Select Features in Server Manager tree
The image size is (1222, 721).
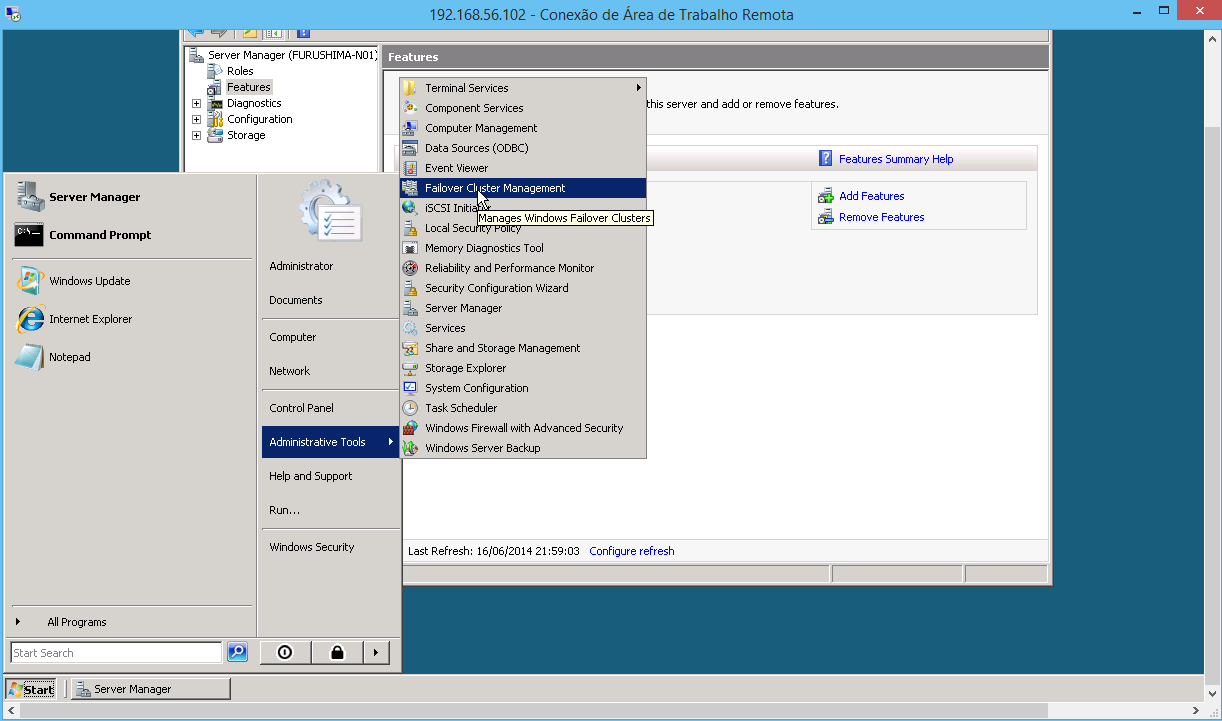[249, 87]
